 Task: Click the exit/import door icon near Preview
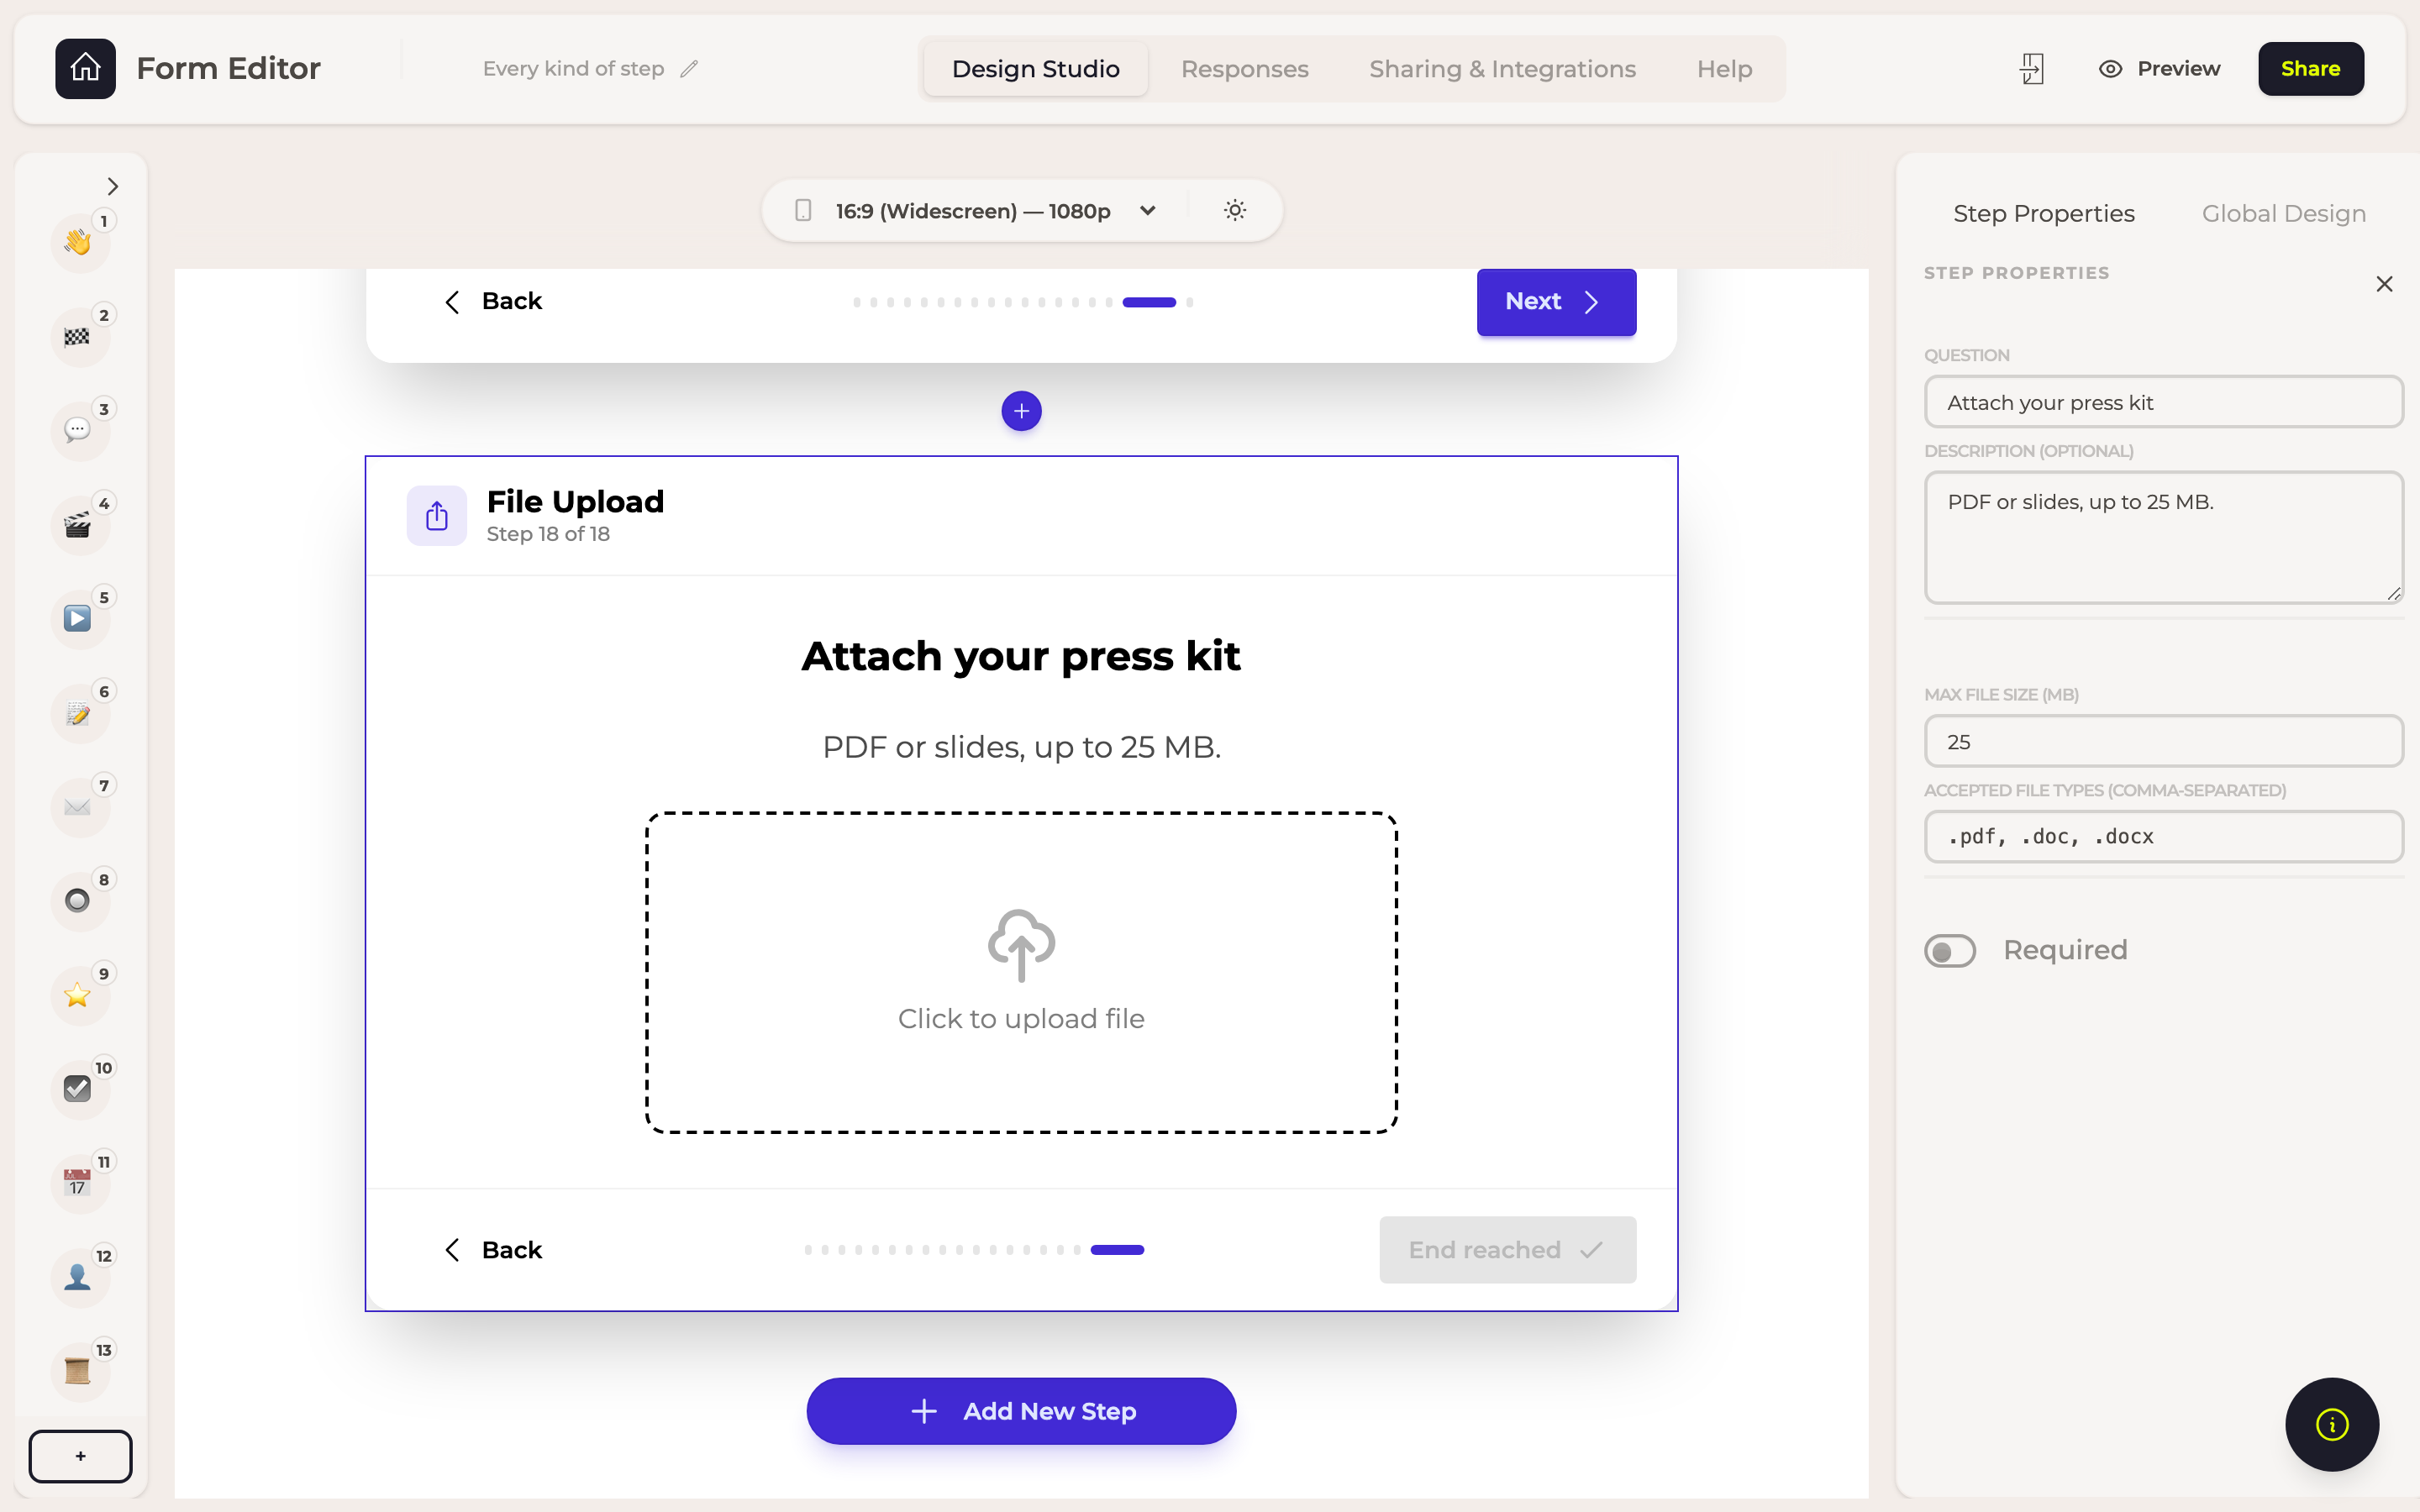(2031, 69)
